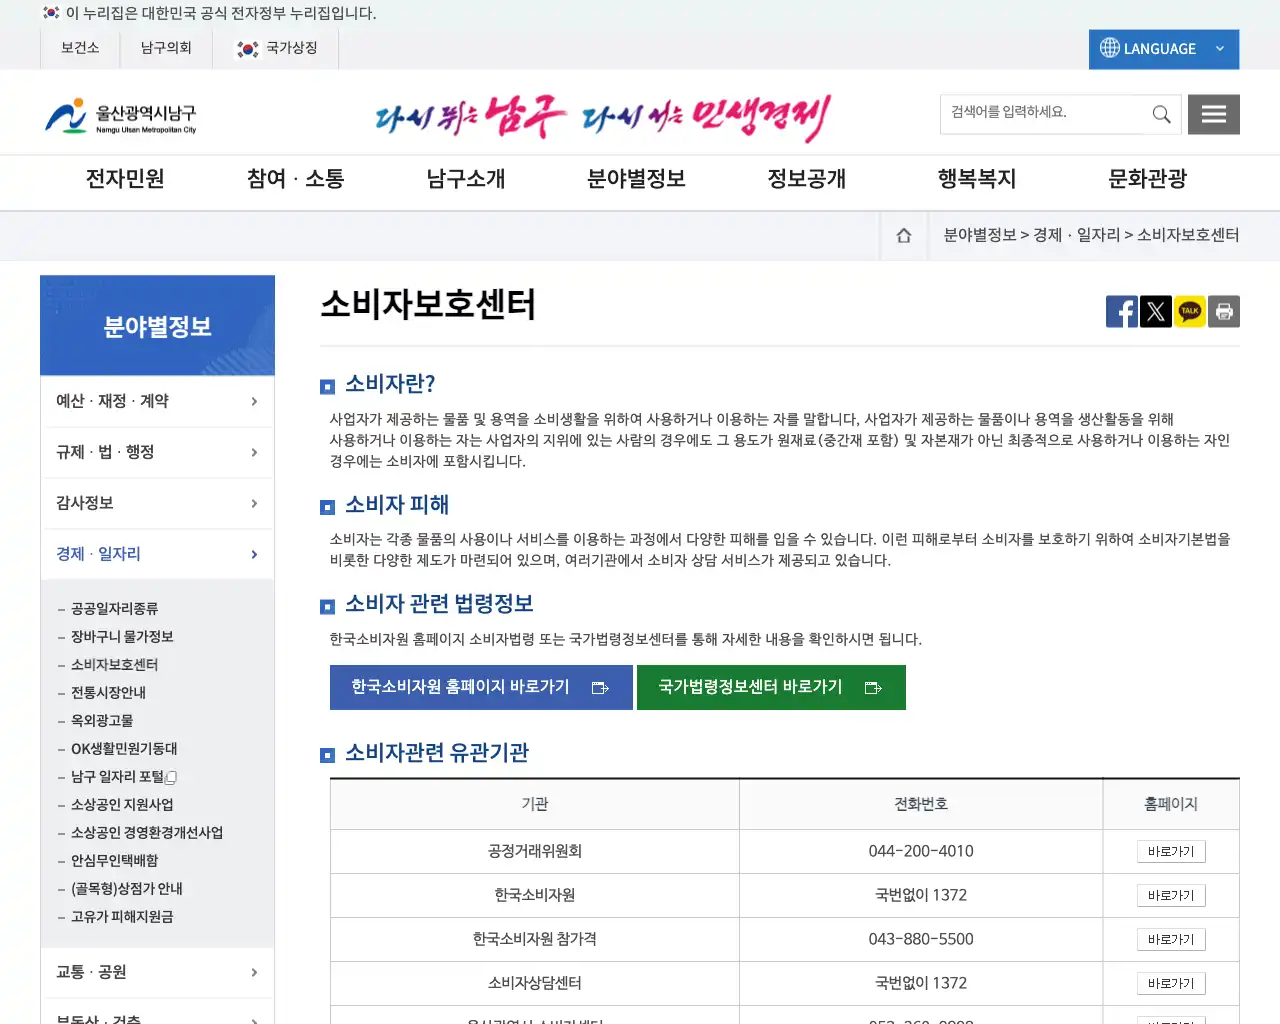Click 바로가기 in 한국소비자원 row, 국번없이 1372
Screen dimensions: 1280x1024
[1171, 896]
